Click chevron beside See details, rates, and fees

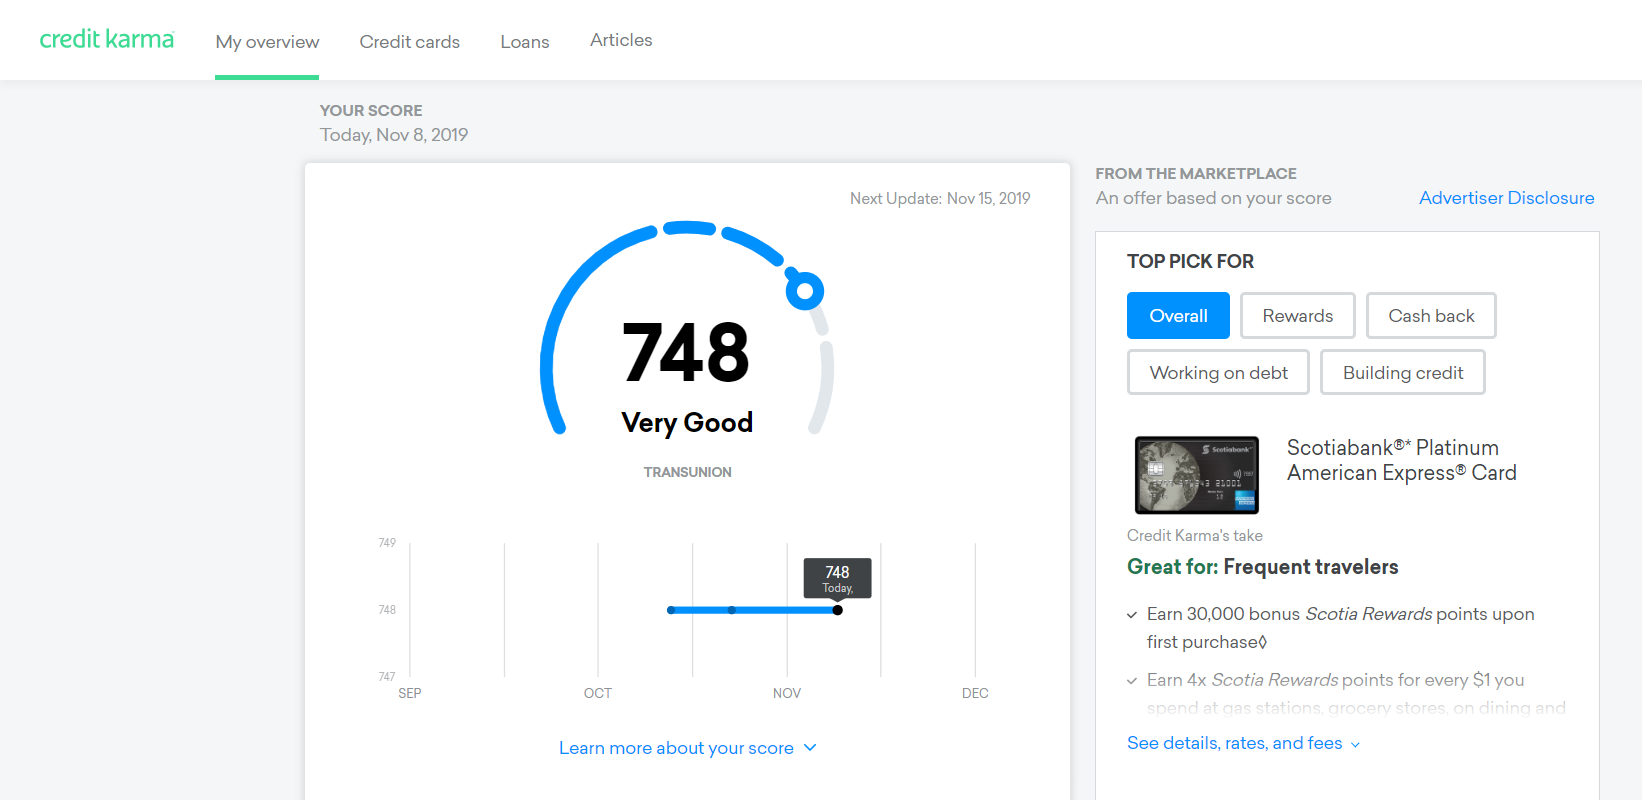click(1355, 744)
